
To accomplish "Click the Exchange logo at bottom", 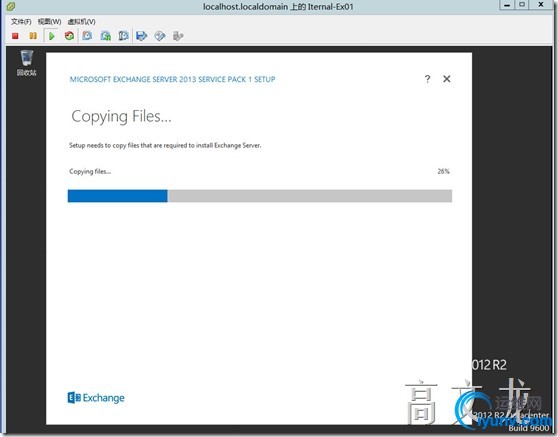I will tap(96, 397).
